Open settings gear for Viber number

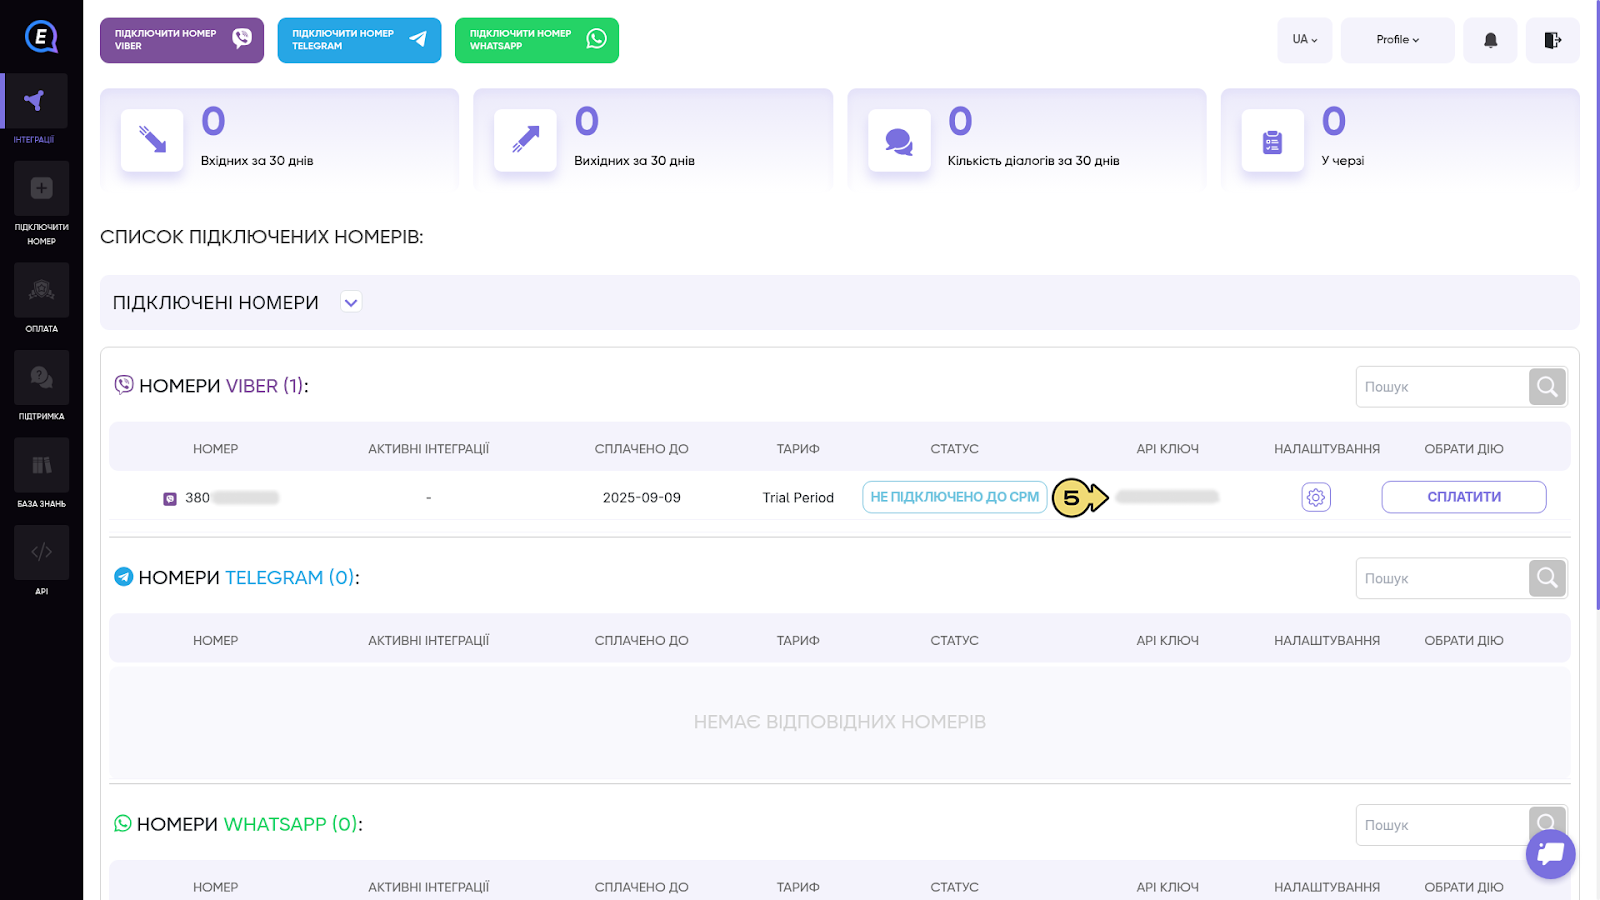click(x=1316, y=497)
